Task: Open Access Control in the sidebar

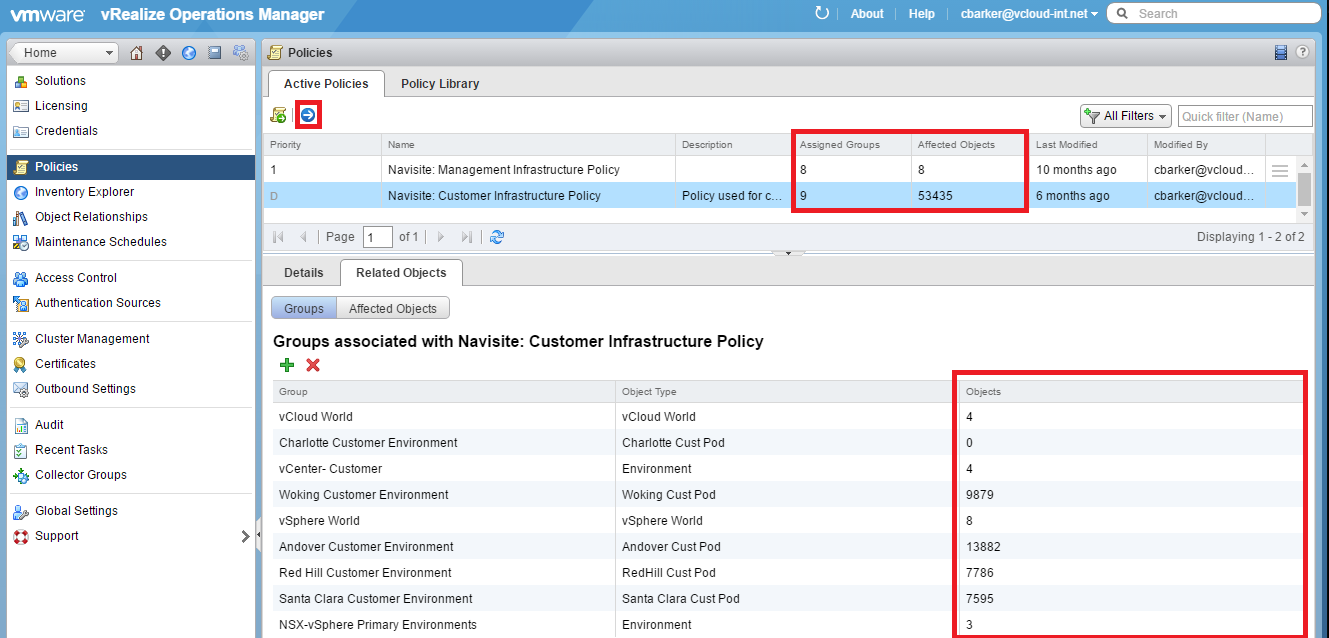Action: [76, 278]
